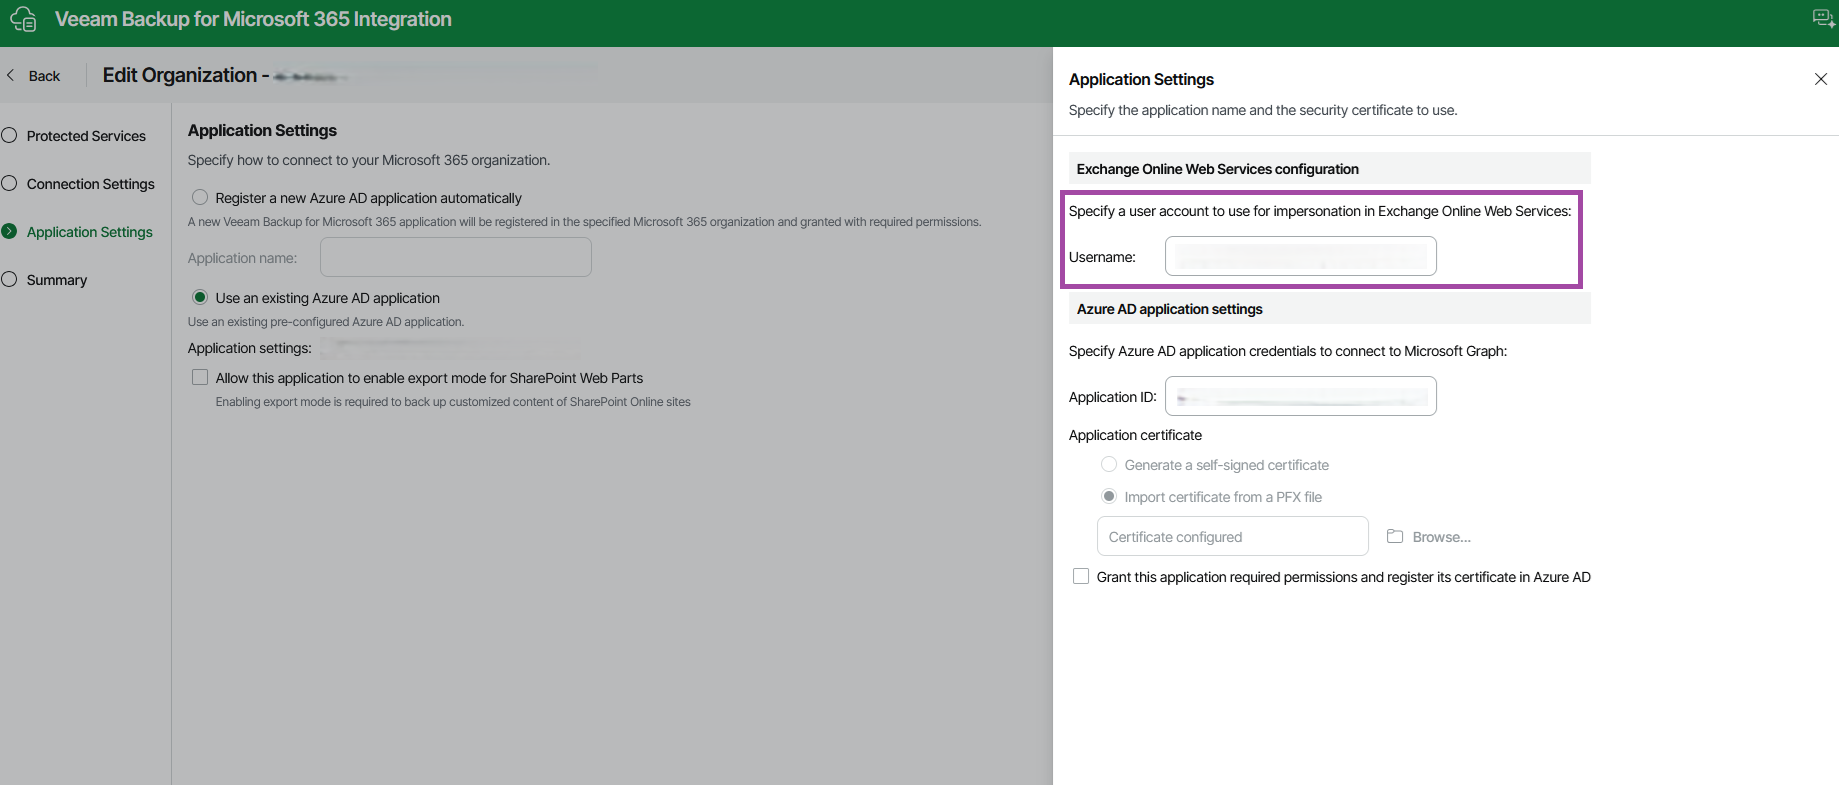The width and height of the screenshot is (1839, 785).
Task: Choose Import certificate from a PFX file
Action: pyautogui.click(x=1109, y=497)
